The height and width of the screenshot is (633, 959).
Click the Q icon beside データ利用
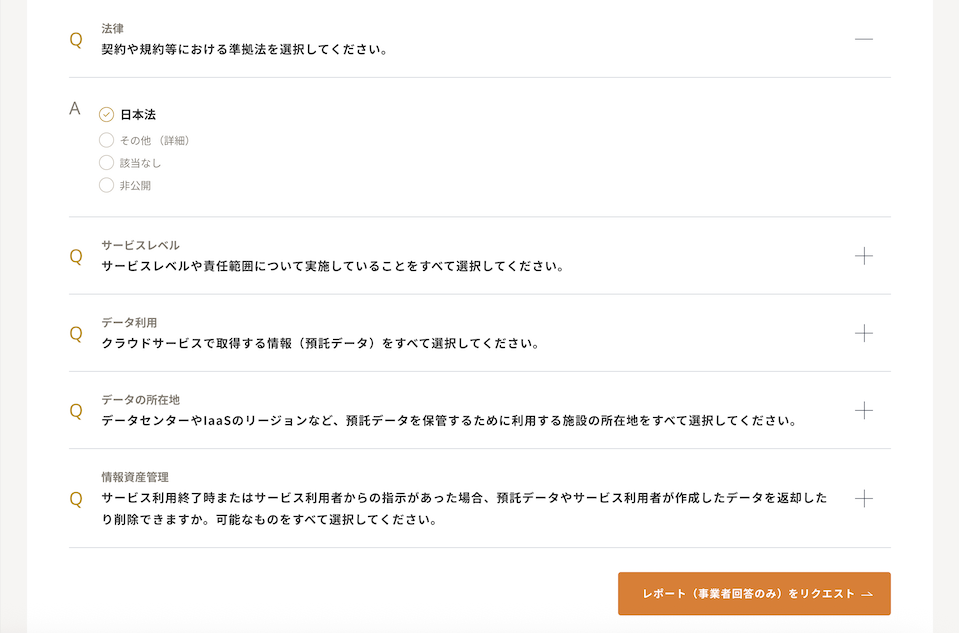click(x=76, y=334)
